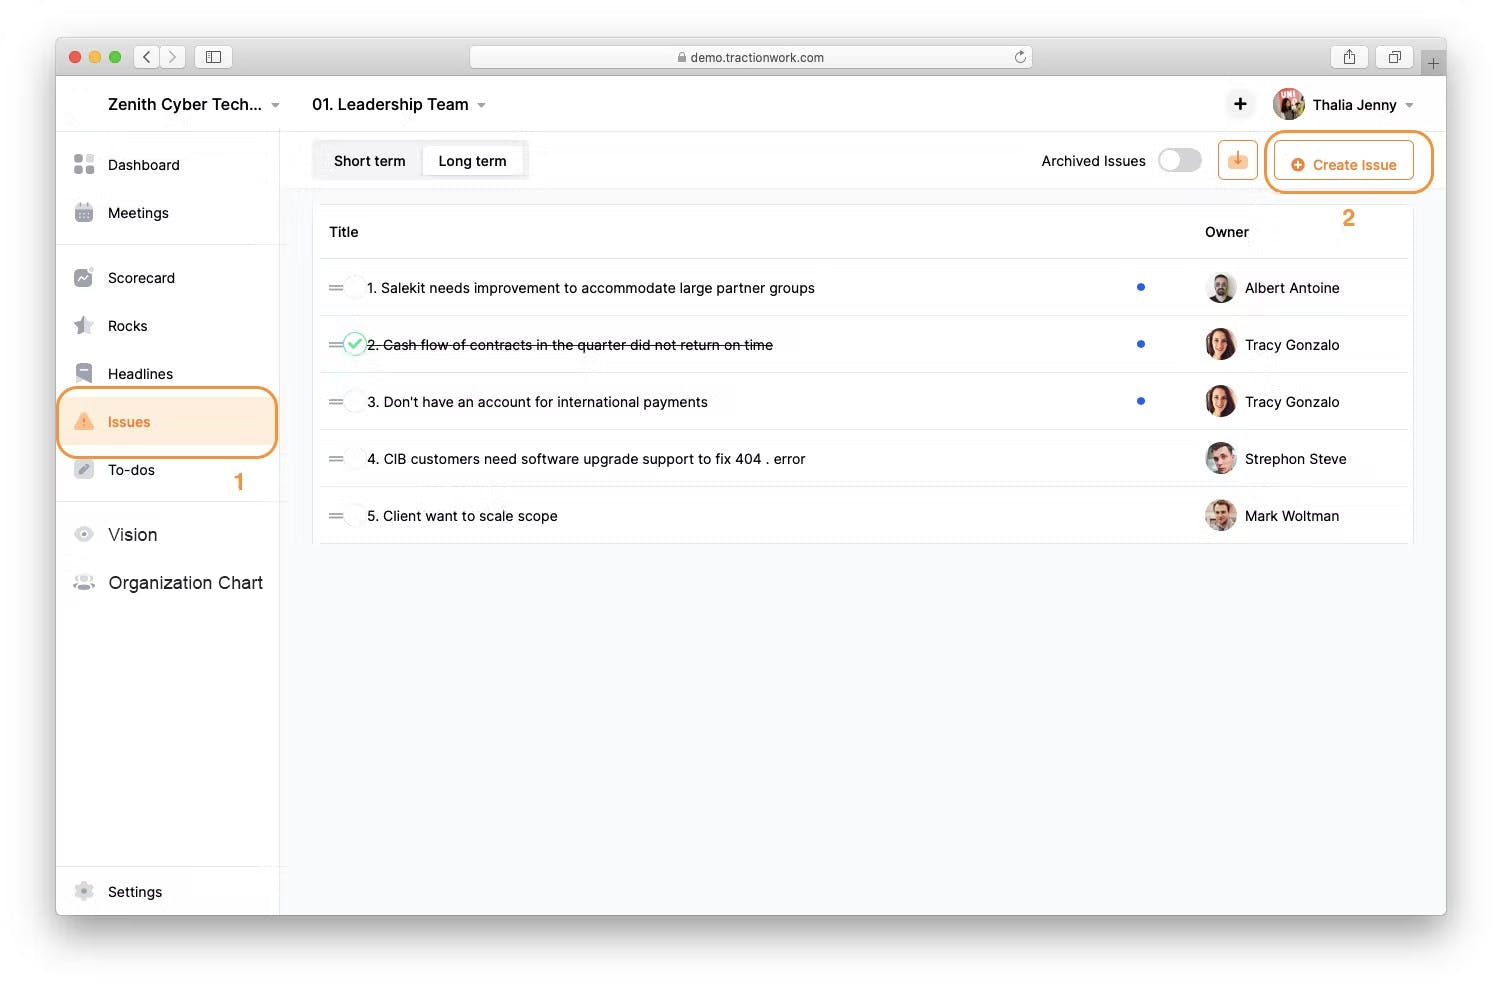Open a new tab with the plus button
Viewport: 1502px width, 989px height.
pos(1433,63)
